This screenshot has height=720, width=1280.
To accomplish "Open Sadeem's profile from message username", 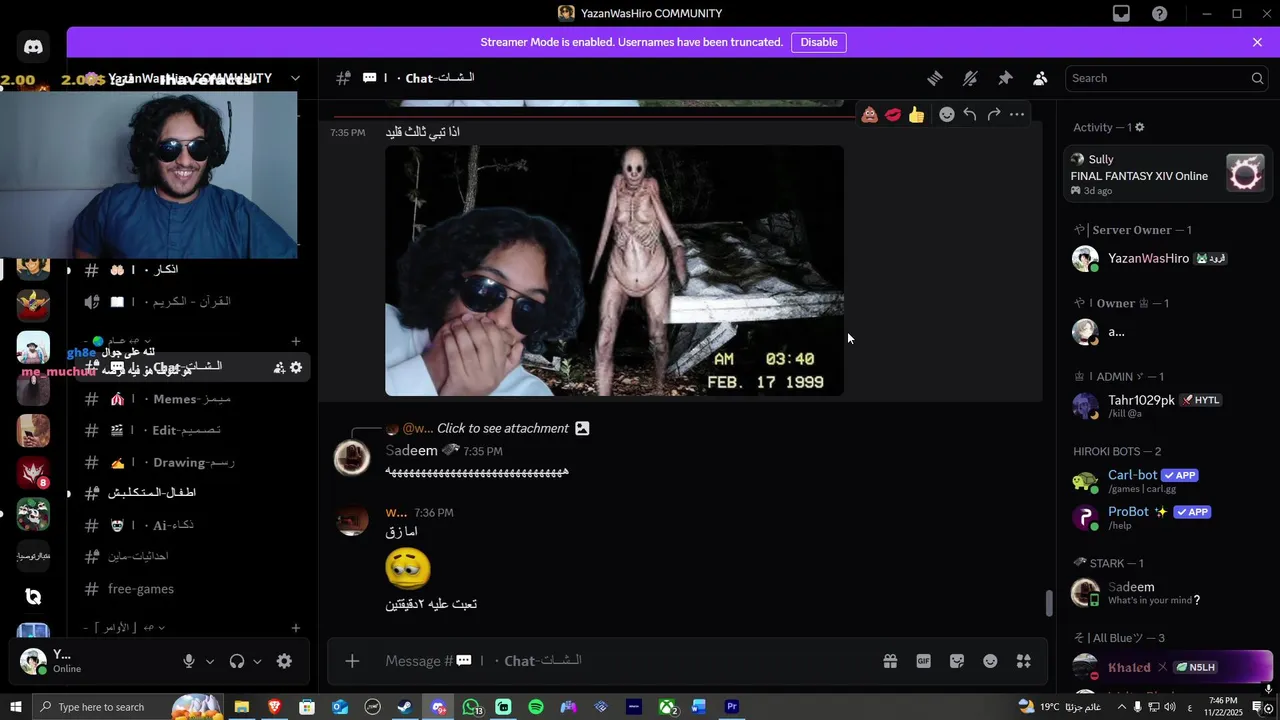I will 411,451.
